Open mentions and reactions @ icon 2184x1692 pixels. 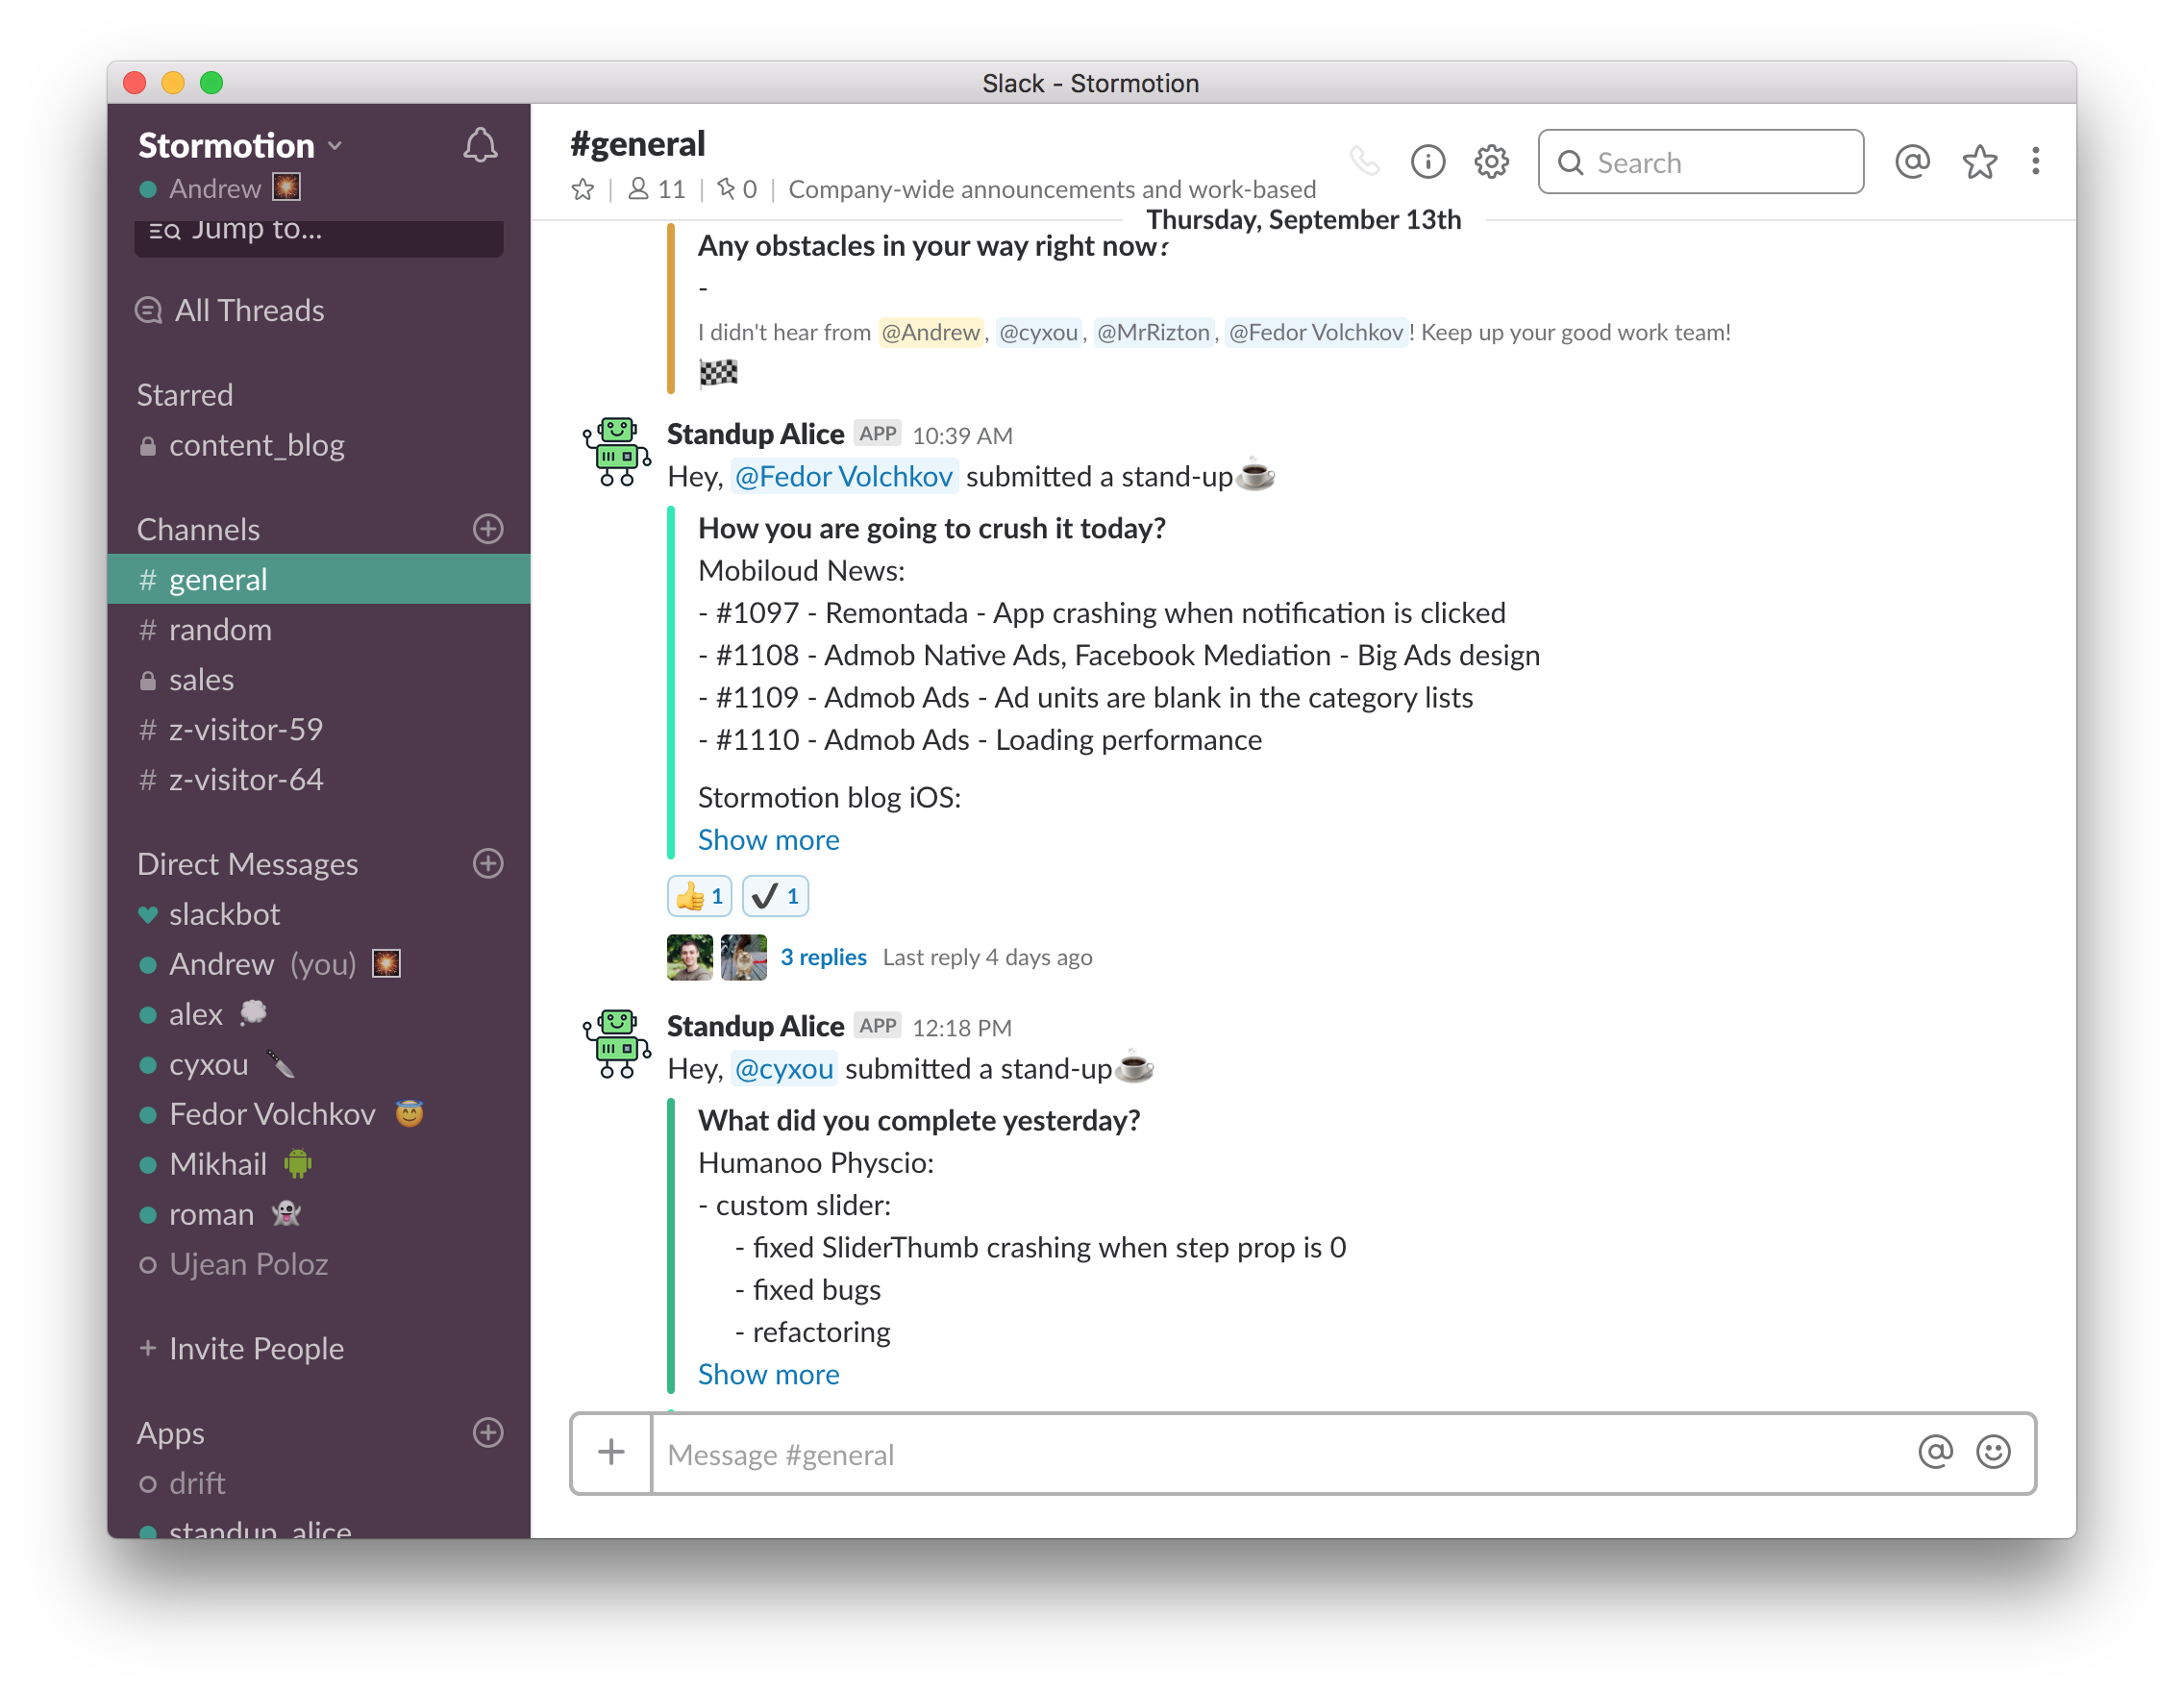tap(1911, 161)
